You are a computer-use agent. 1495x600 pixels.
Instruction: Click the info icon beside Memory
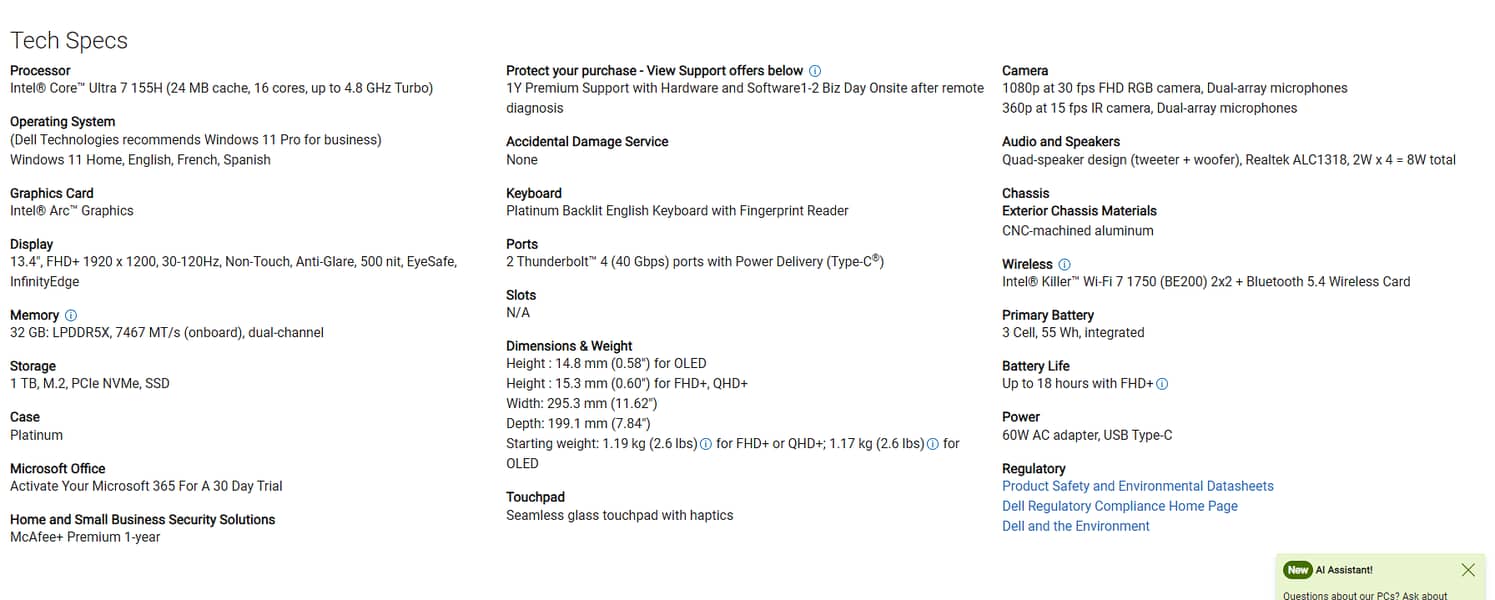pyautogui.click(x=71, y=315)
